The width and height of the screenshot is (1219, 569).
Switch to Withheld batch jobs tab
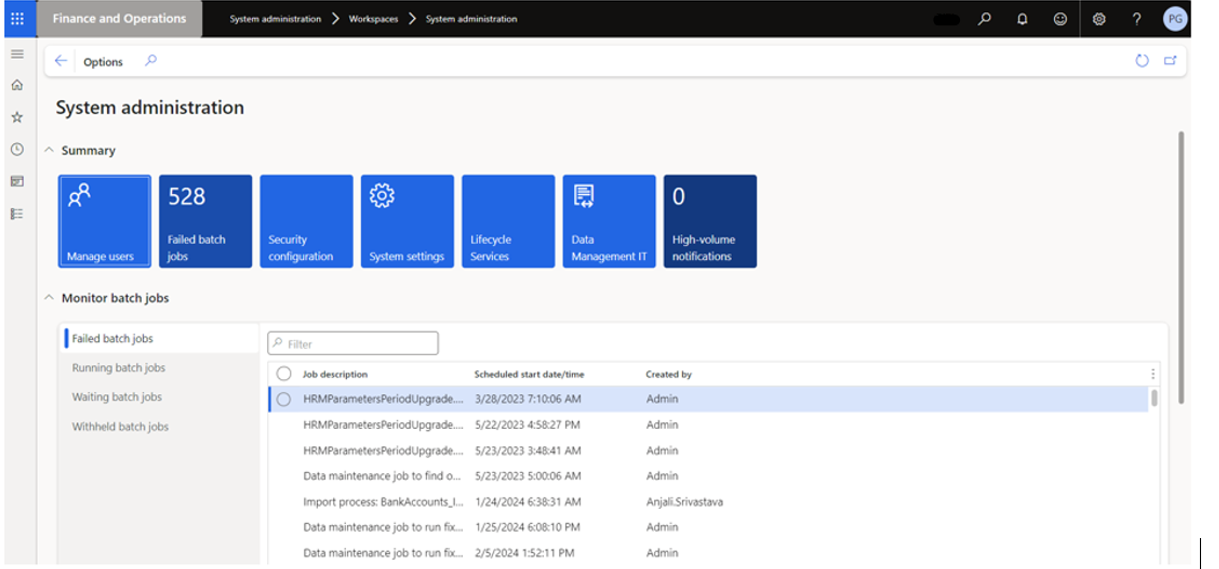click(120, 427)
